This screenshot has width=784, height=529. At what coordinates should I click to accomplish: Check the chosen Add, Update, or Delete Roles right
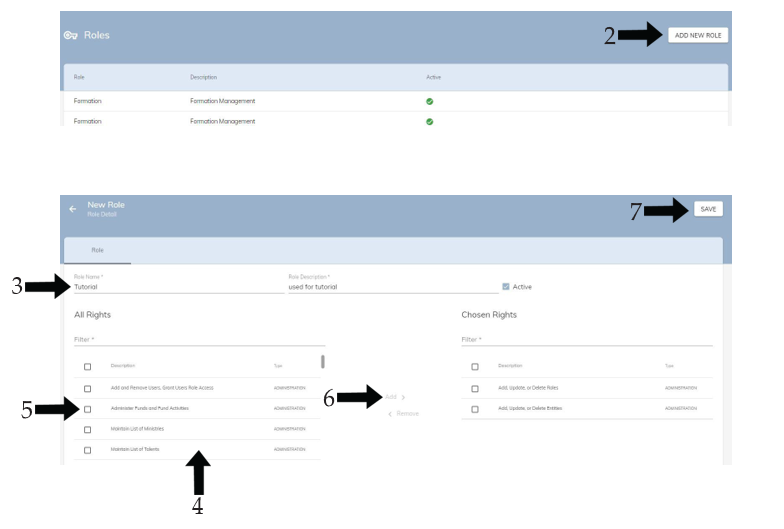pyautogui.click(x=475, y=388)
